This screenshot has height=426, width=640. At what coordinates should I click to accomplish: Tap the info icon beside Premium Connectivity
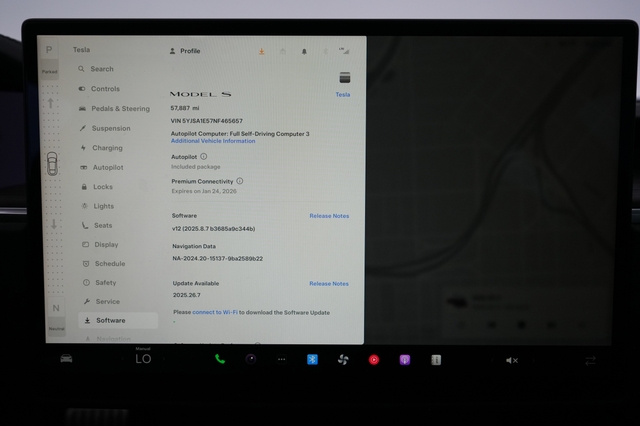click(240, 181)
